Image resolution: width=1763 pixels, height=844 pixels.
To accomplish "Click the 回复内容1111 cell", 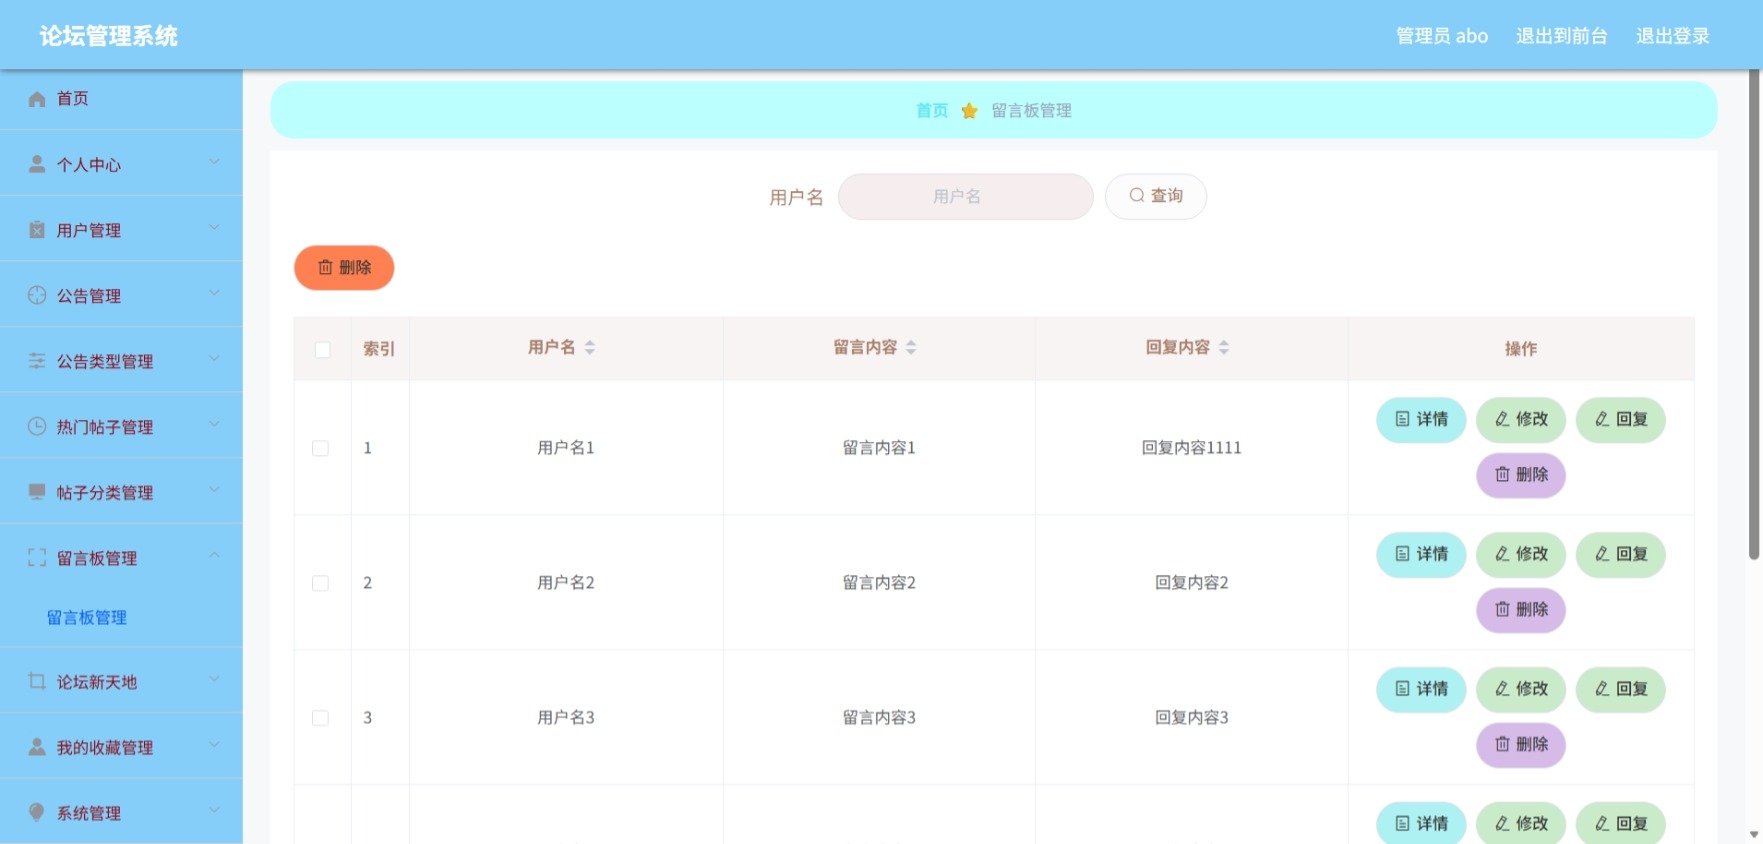I will (x=1191, y=448).
